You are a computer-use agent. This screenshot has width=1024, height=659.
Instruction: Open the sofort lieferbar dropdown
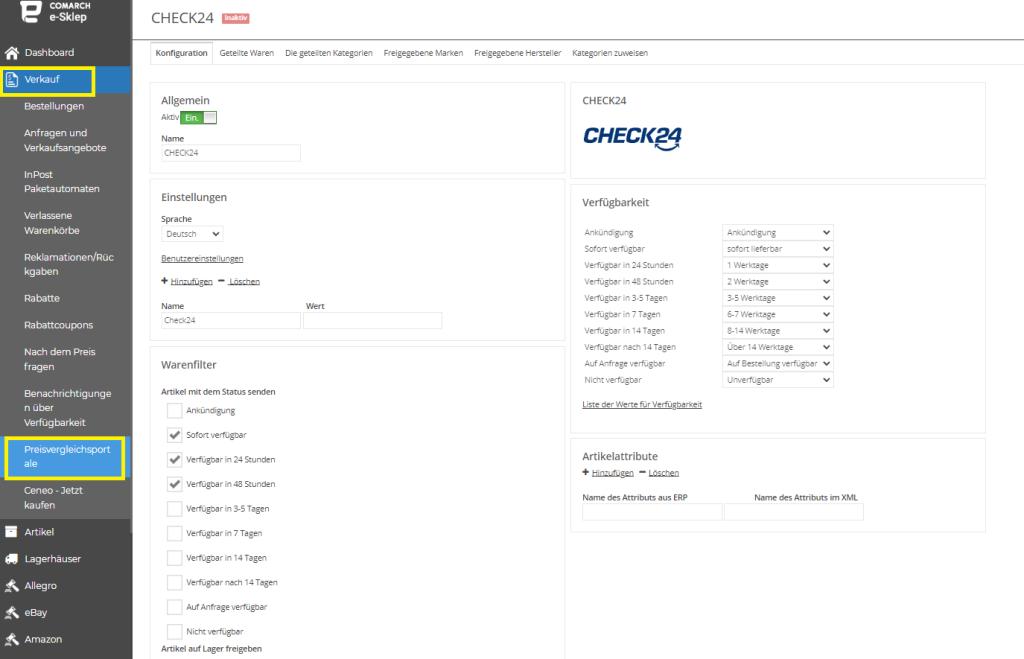pyautogui.click(x=778, y=249)
